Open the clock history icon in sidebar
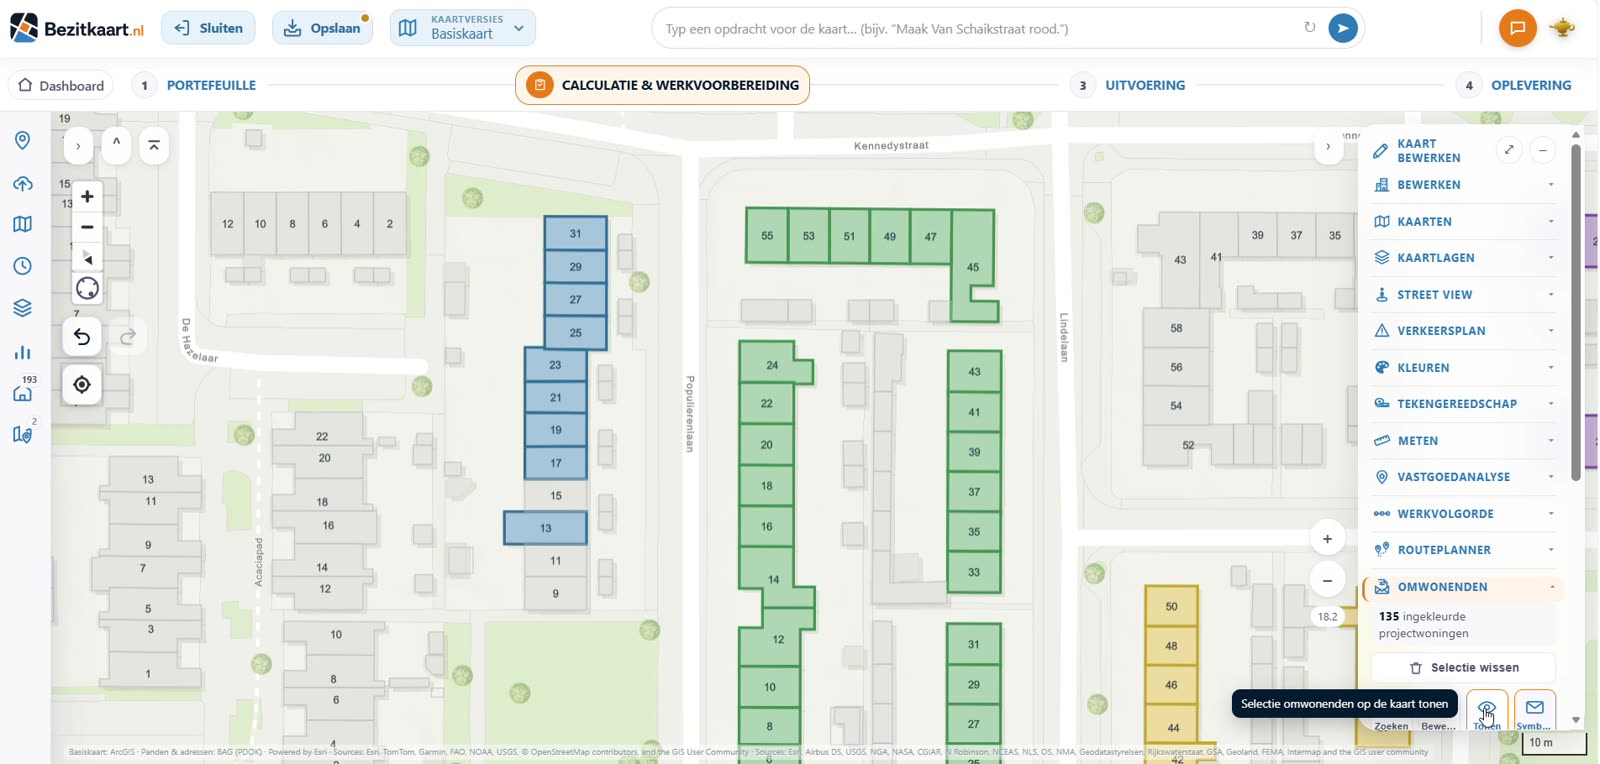The width and height of the screenshot is (1600, 764). pos(22,266)
